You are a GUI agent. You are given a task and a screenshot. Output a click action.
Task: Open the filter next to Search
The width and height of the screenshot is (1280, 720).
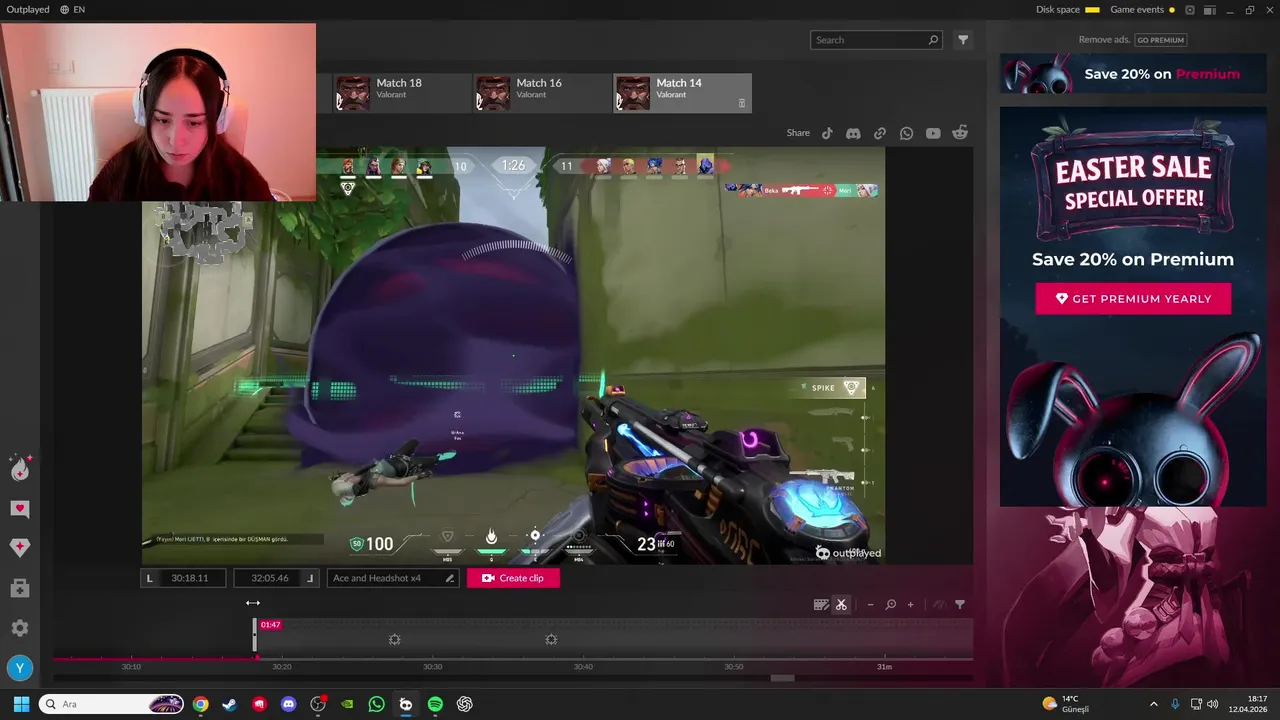(x=963, y=40)
